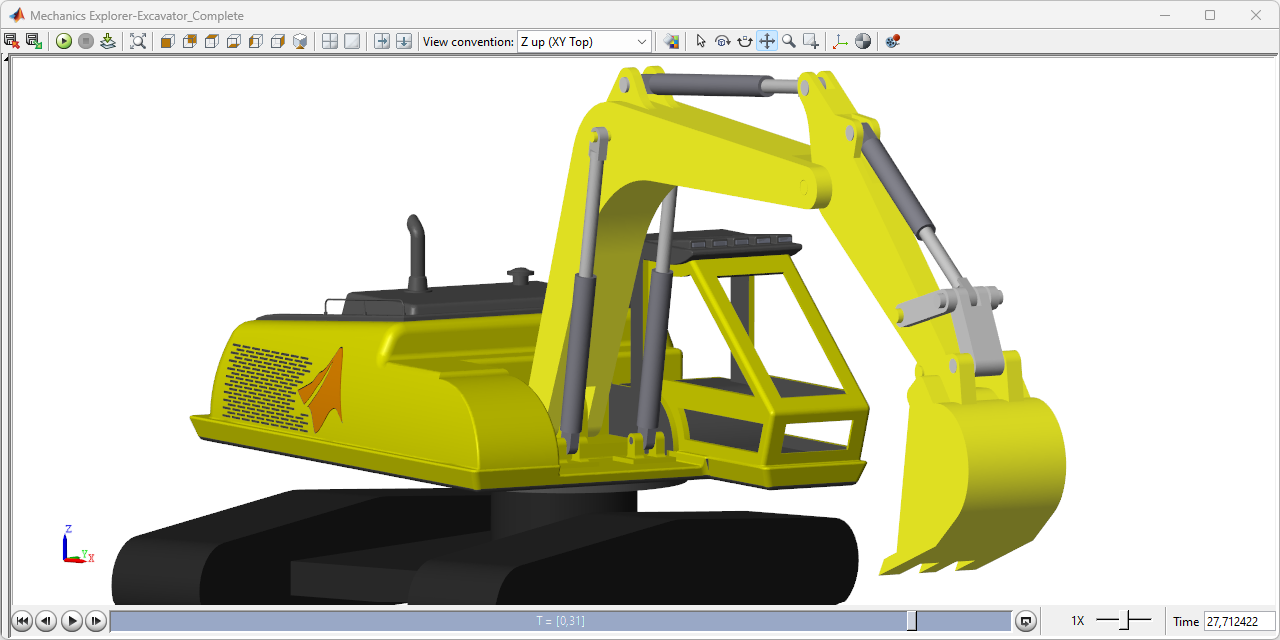1280x640 pixels.
Task: Step animation one frame backward
Action: point(47,621)
